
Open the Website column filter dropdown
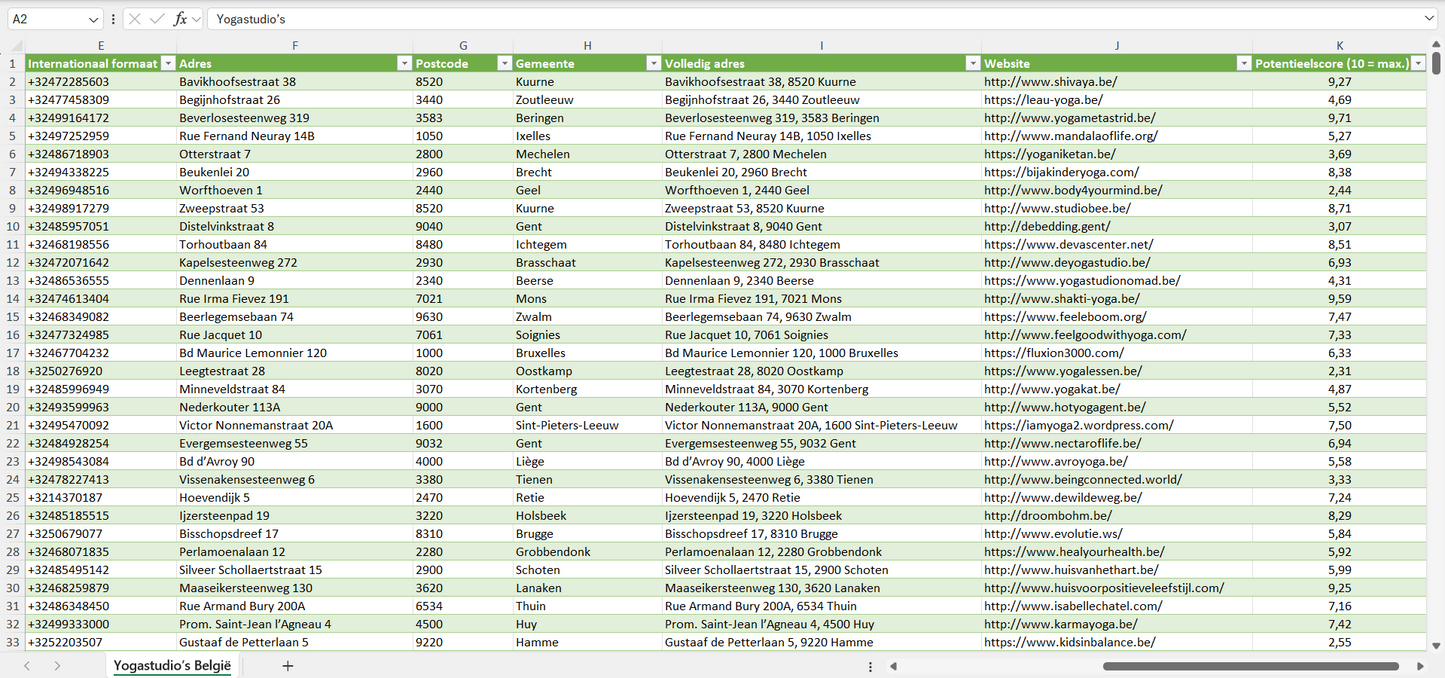1243,63
